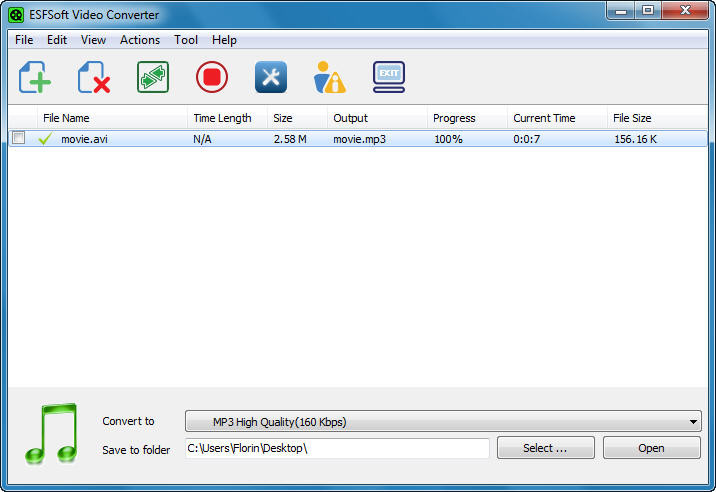The height and width of the screenshot is (492, 716).
Task: Click the 0:0:7 current time cell
Action: pyautogui.click(x=526, y=139)
